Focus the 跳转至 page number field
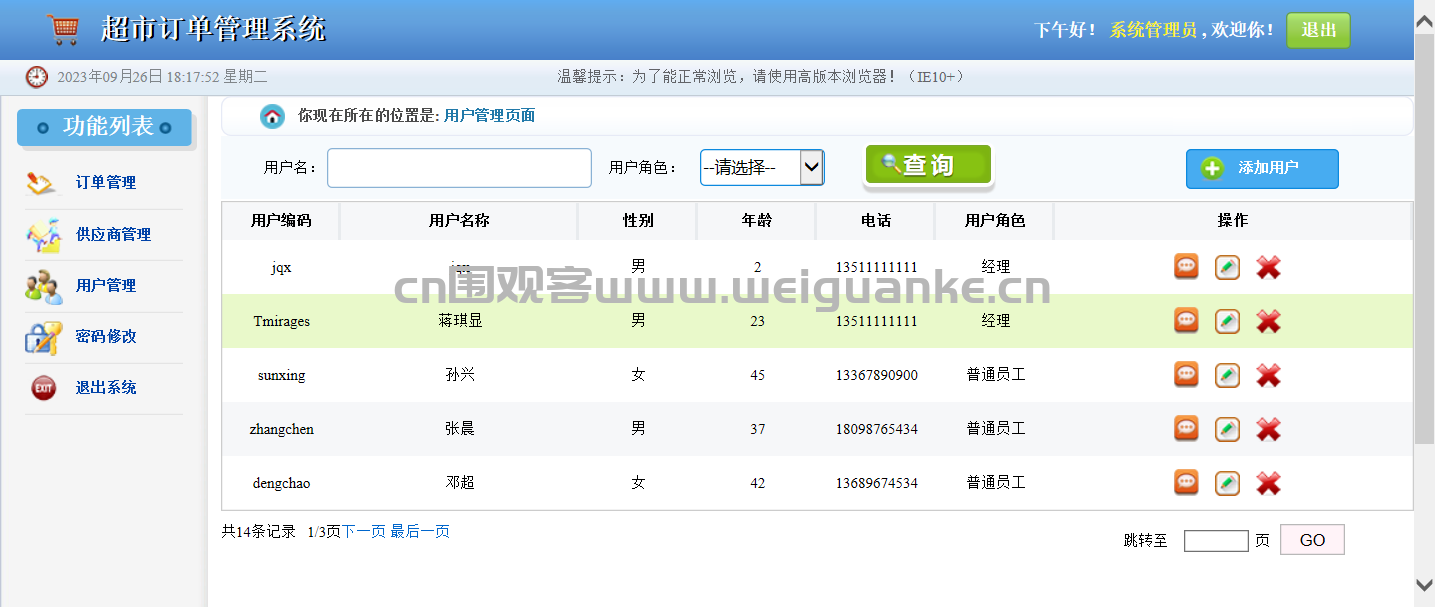This screenshot has width=1435, height=607. (1216, 541)
